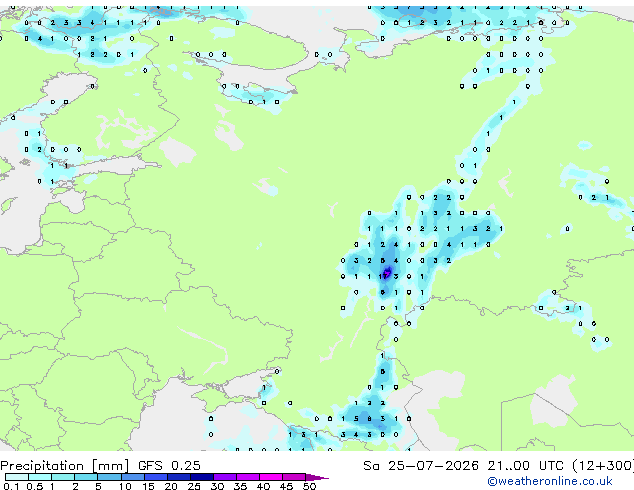Click the 40–45 mm magenta legend box
The width and height of the screenshot is (634, 490).
coord(271,477)
